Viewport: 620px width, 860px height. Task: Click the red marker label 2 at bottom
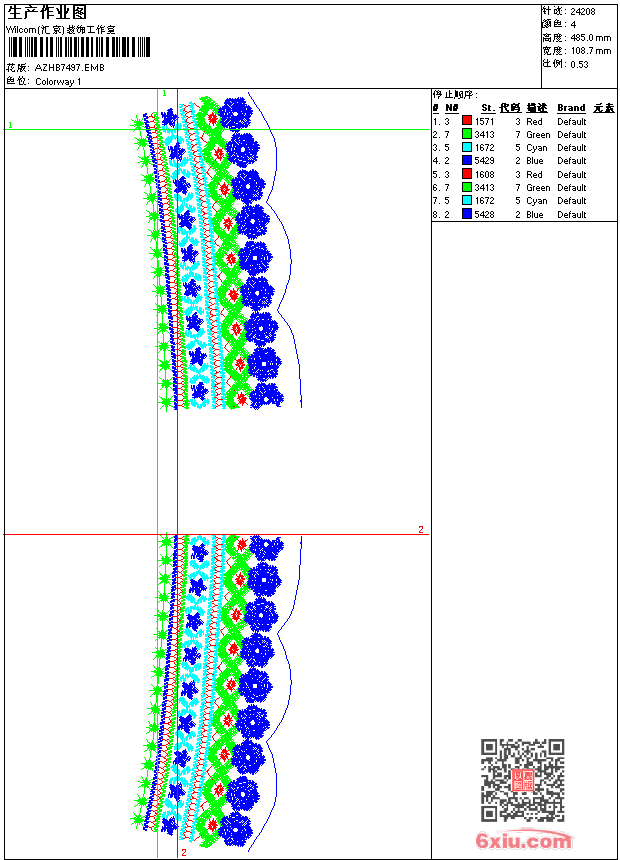tap(184, 853)
